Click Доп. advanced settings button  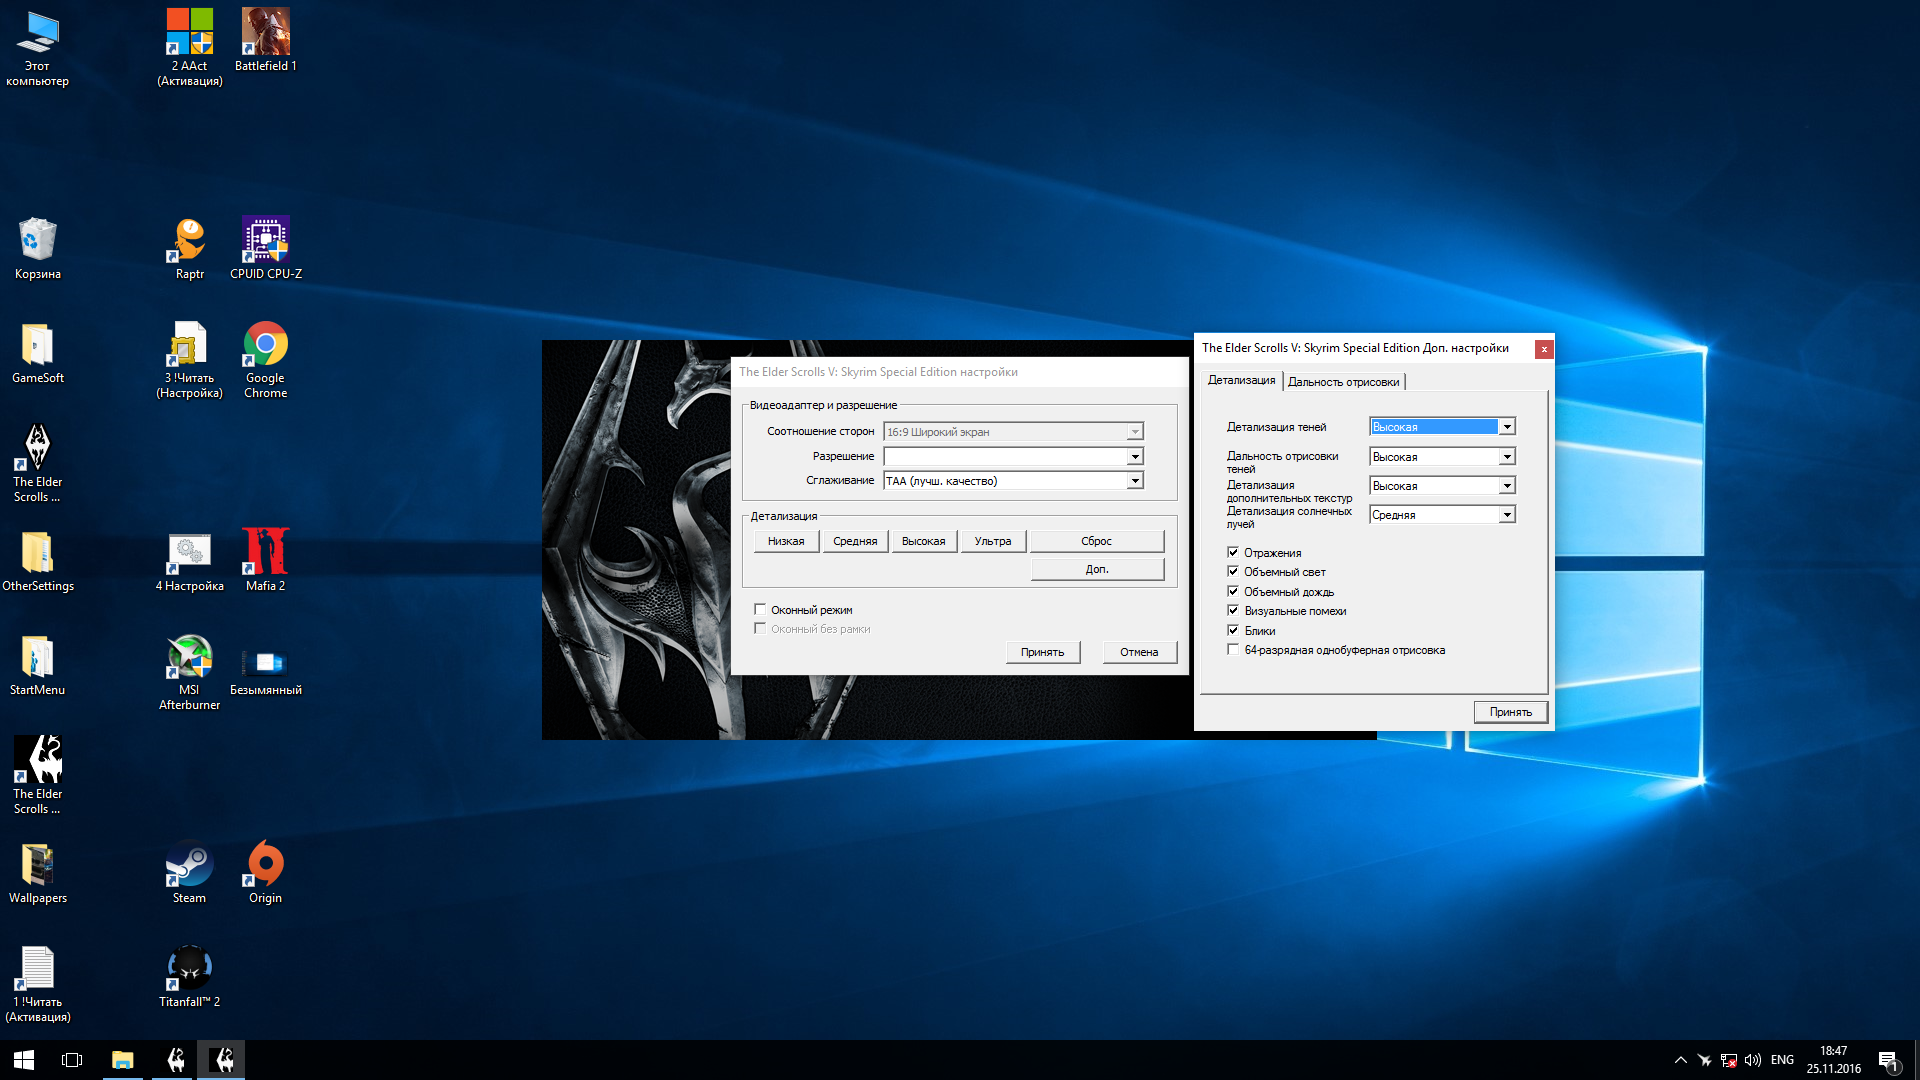tap(1097, 569)
